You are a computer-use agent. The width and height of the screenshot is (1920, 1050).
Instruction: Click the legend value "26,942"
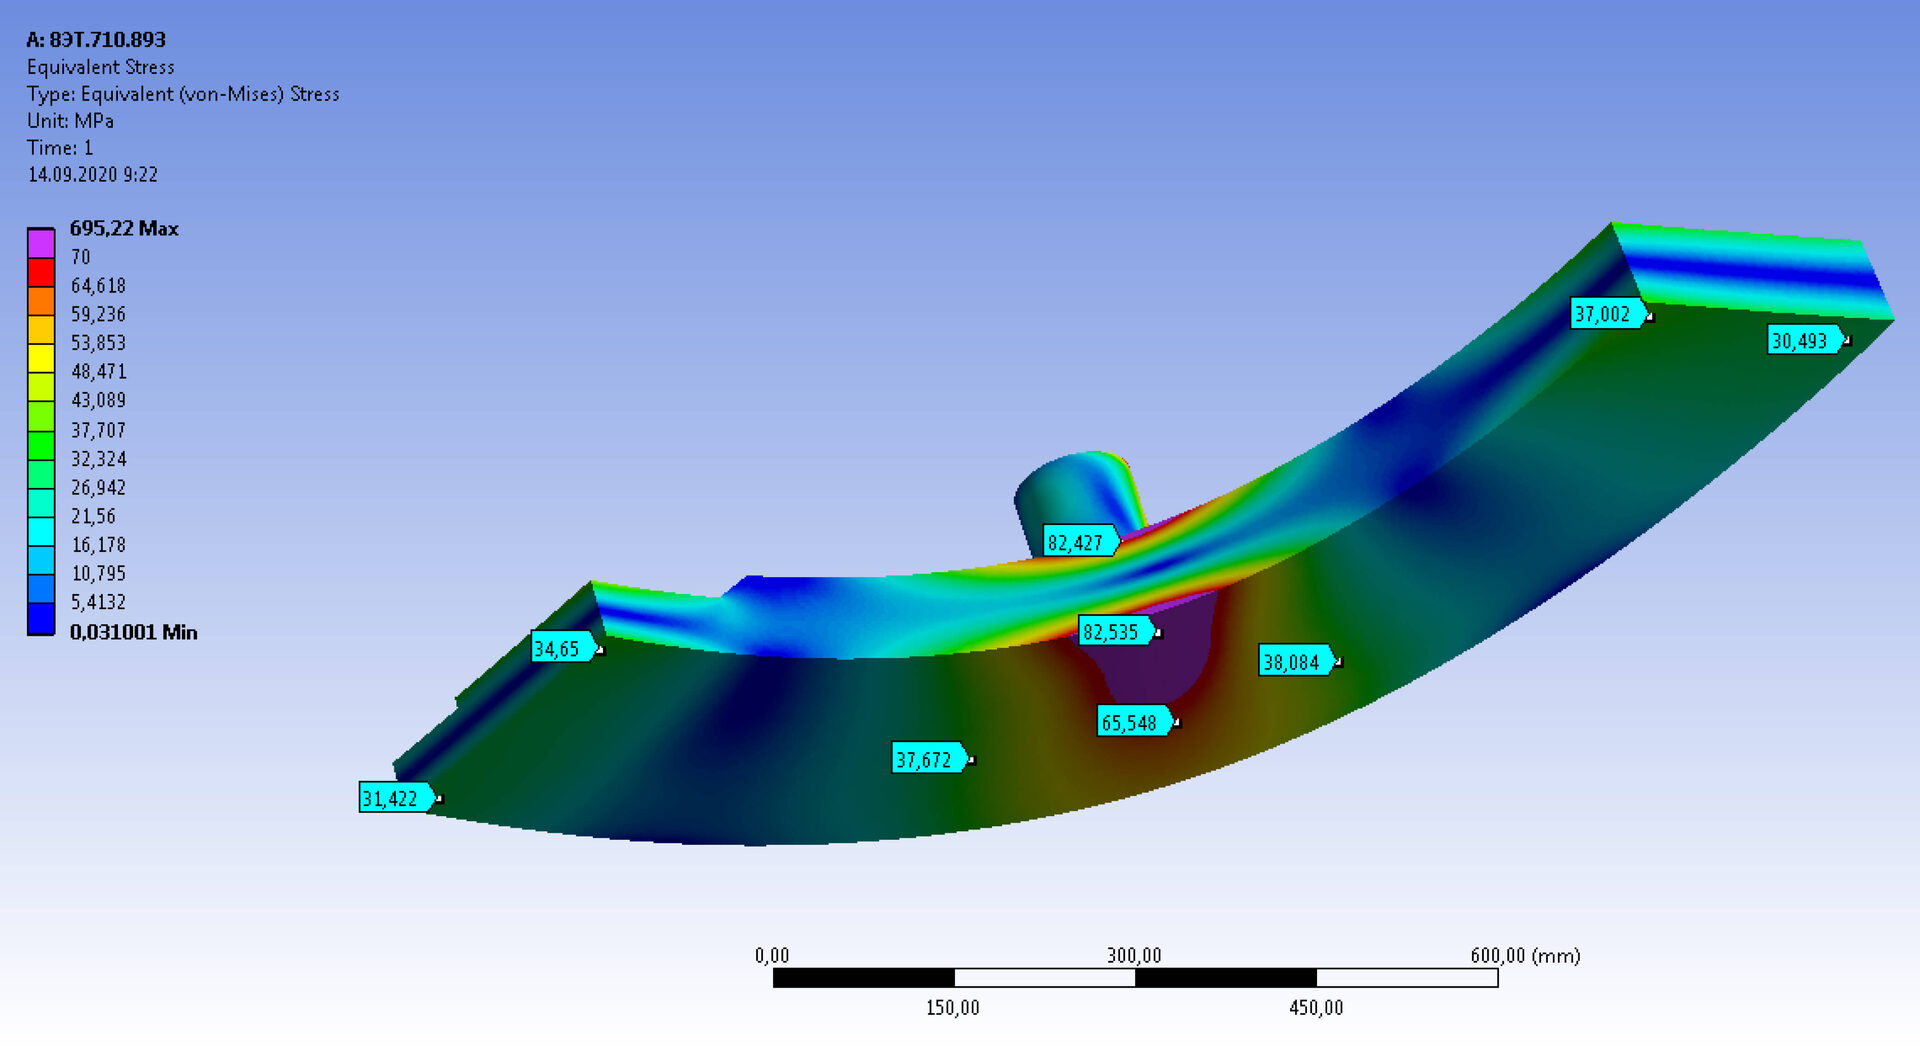tap(98, 488)
